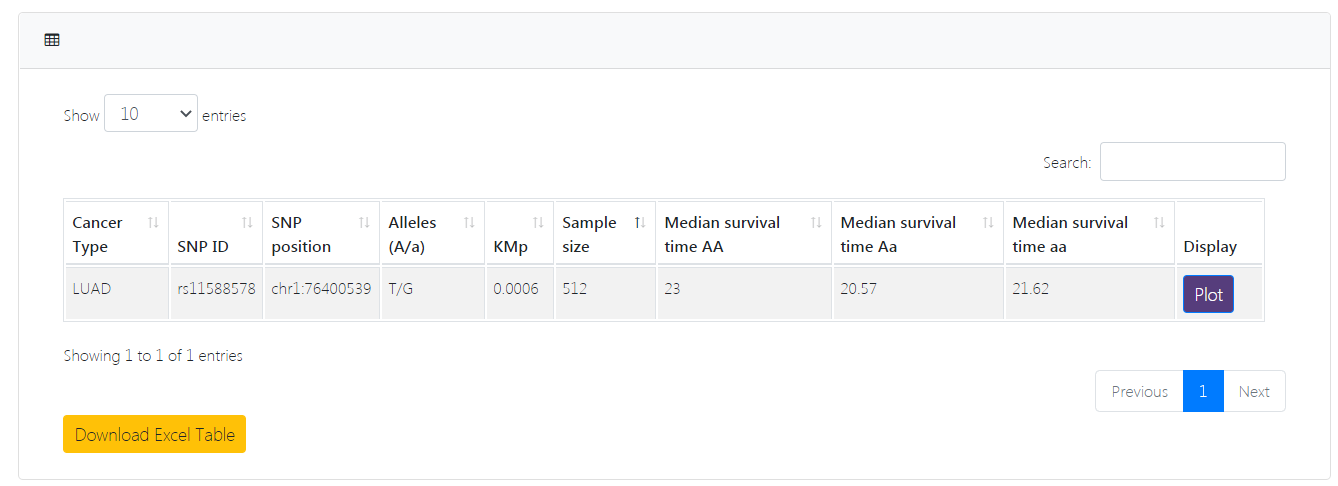Sort by Cancer Type column arrows

pyautogui.click(x=154, y=222)
